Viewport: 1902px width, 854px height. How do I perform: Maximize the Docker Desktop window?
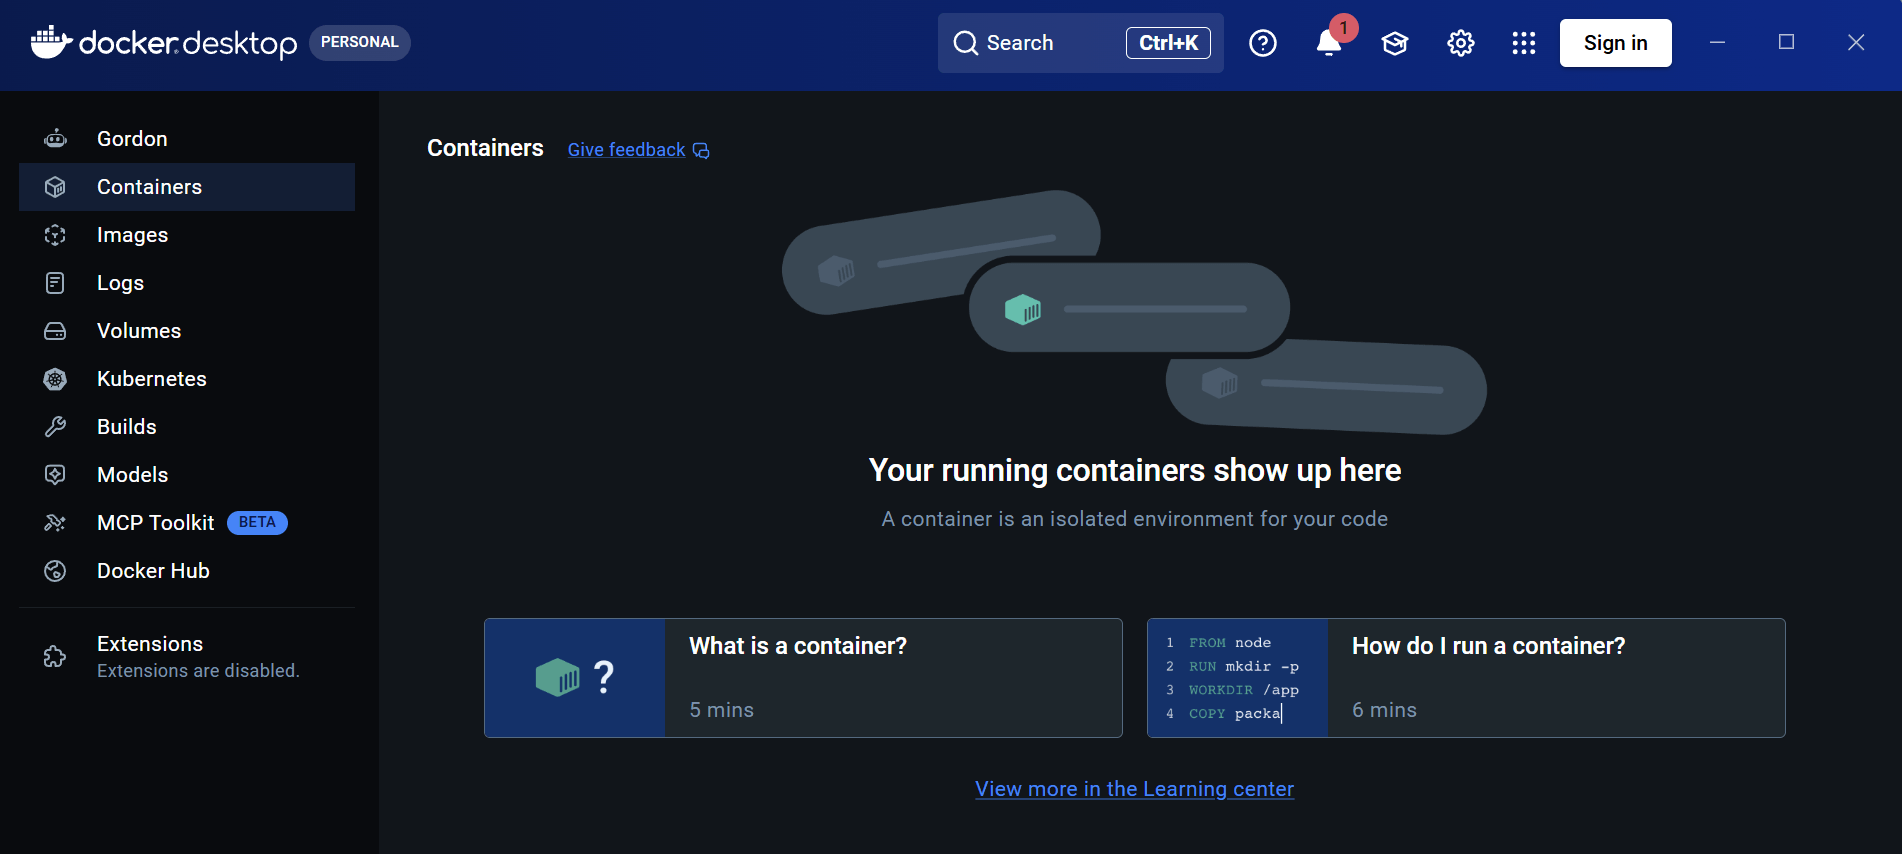tap(1786, 43)
